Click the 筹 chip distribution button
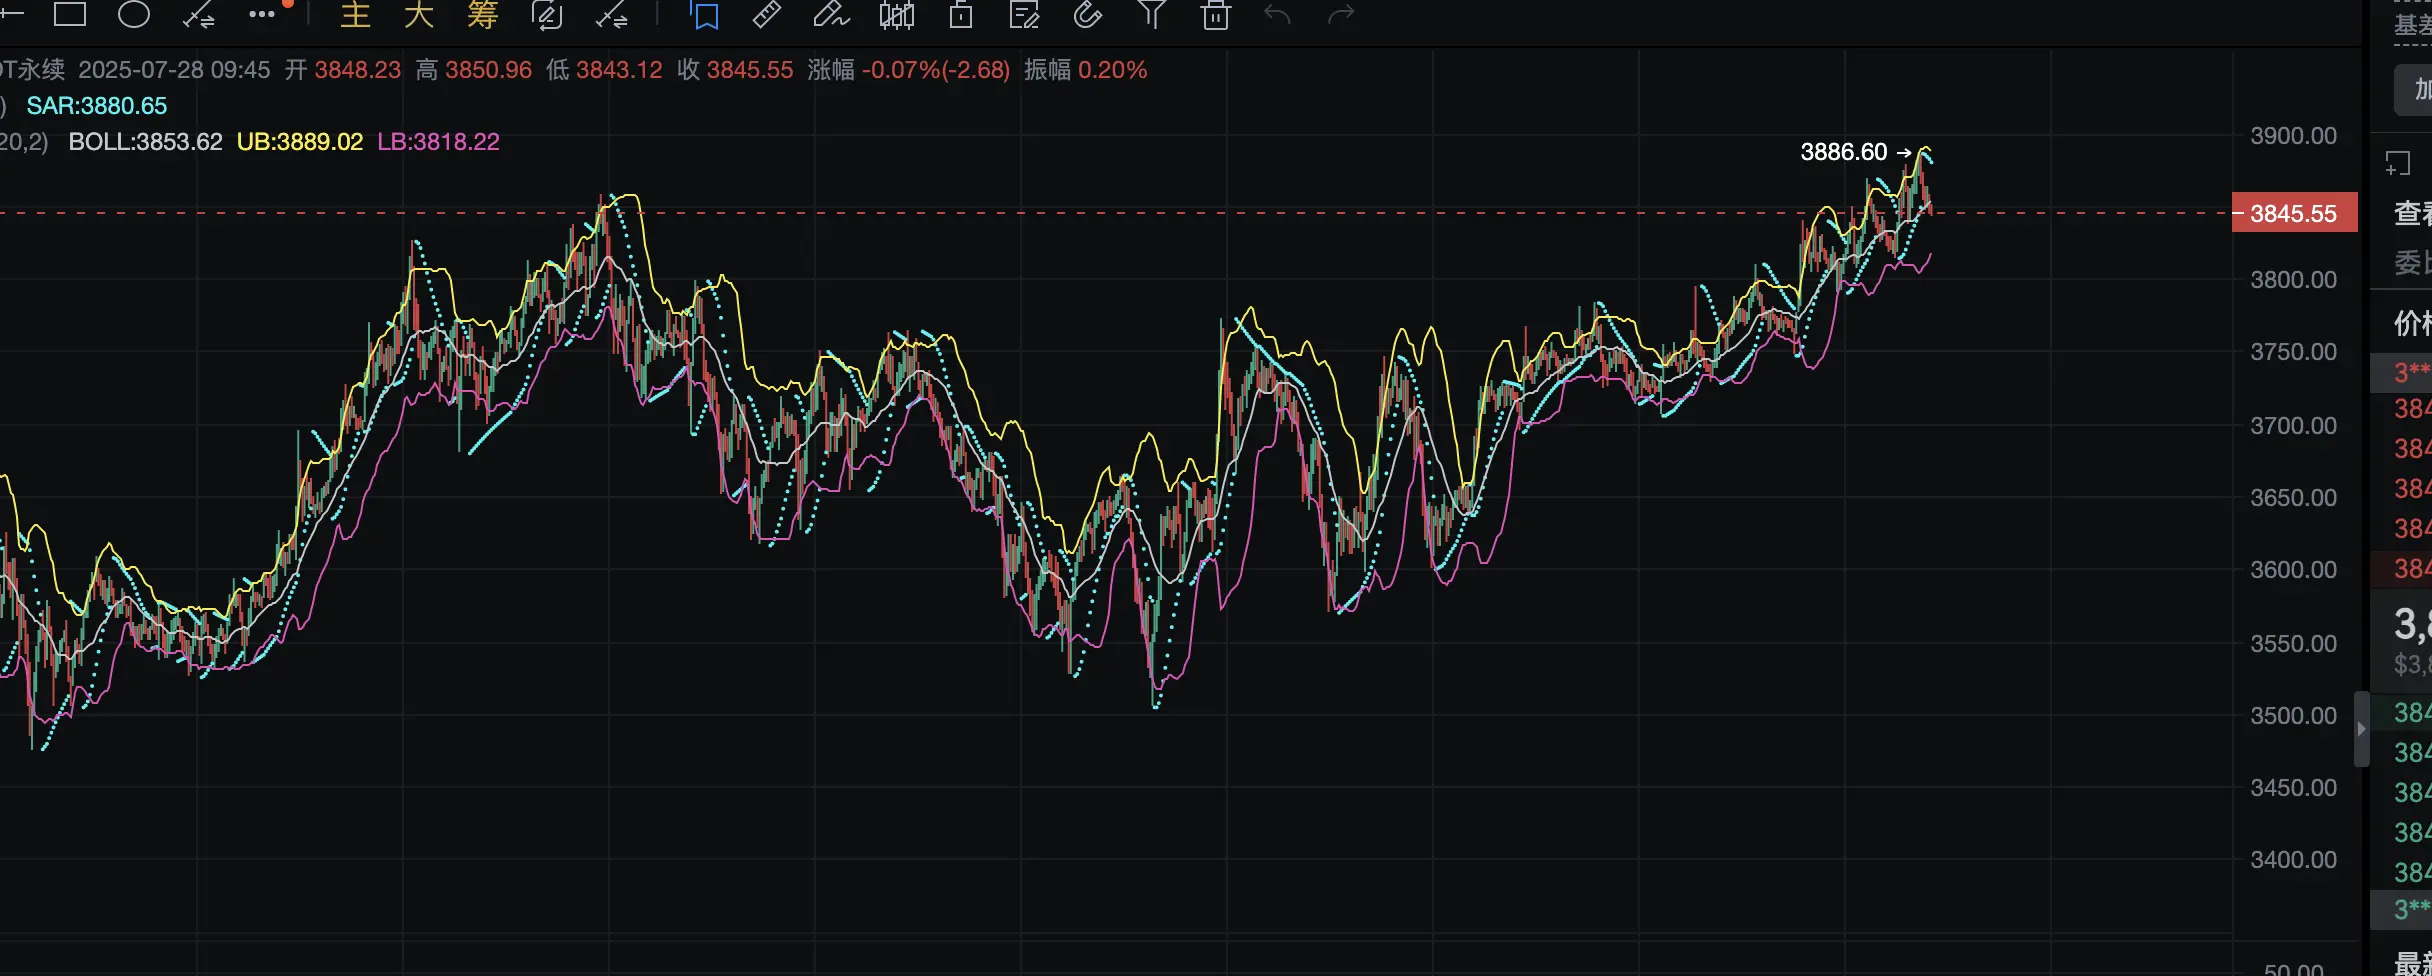This screenshot has height=976, width=2432. click(483, 15)
